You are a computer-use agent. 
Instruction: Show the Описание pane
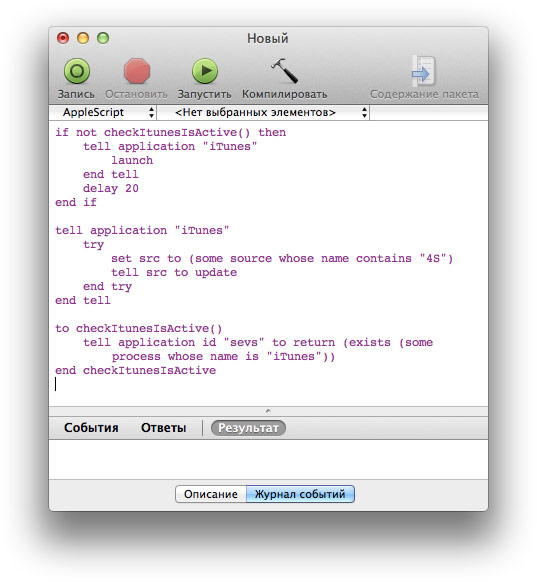point(211,494)
